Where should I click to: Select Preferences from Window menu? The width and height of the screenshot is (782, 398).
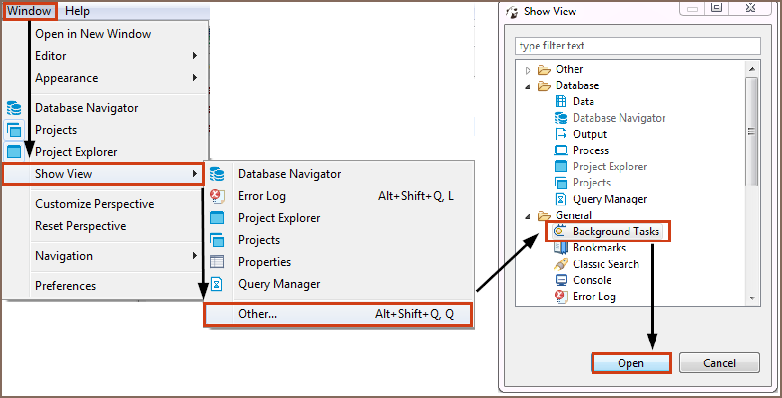65,286
